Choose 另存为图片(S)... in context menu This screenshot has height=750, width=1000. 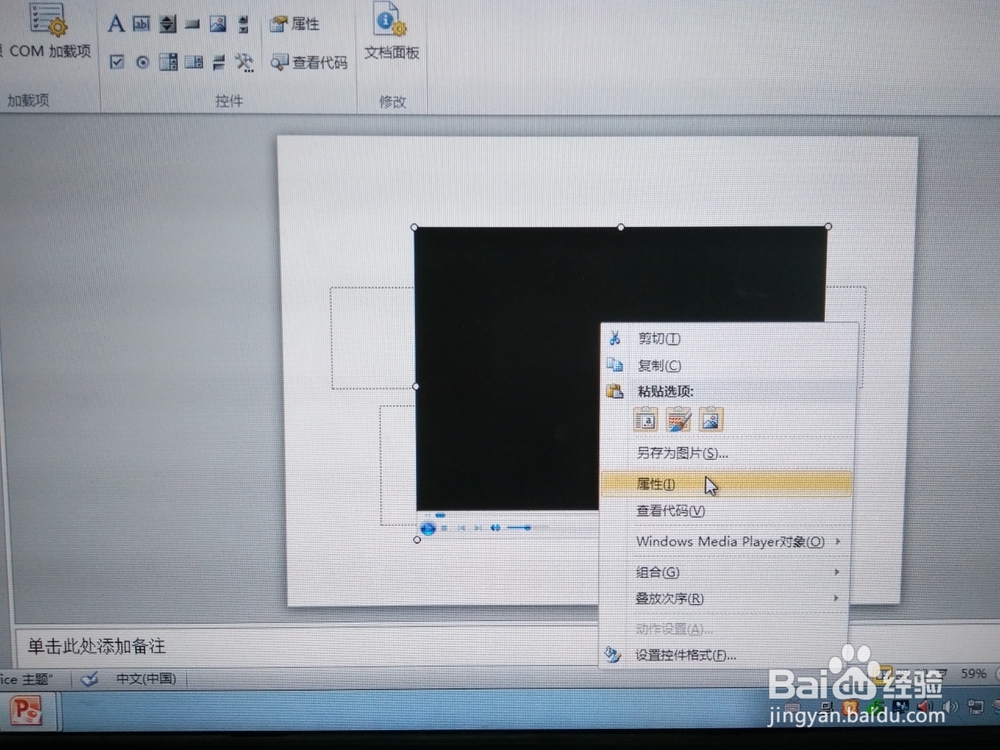(x=728, y=453)
